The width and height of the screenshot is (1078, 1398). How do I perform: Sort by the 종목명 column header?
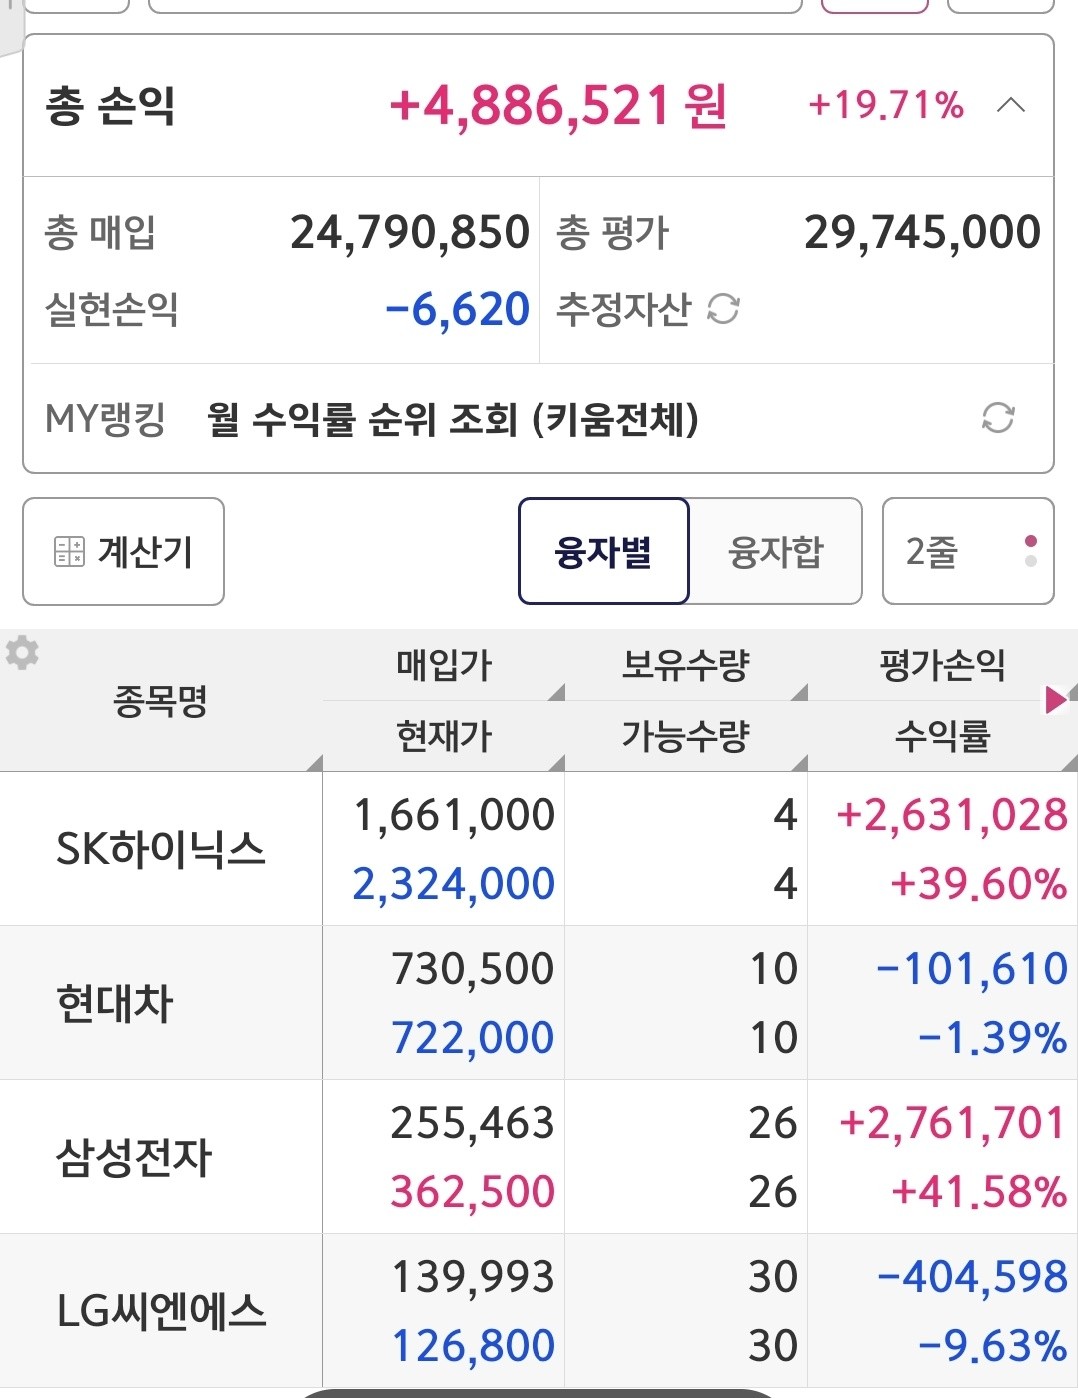pyautogui.click(x=161, y=701)
